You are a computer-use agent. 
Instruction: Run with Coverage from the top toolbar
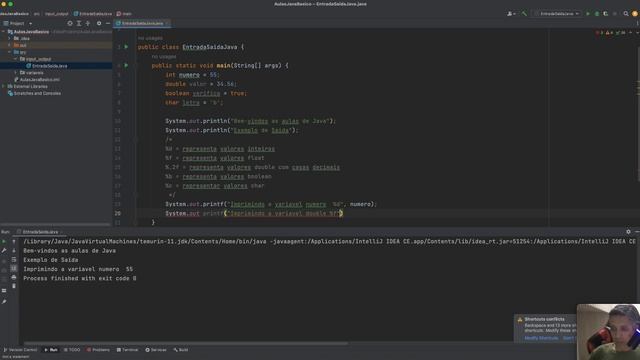(x=606, y=14)
